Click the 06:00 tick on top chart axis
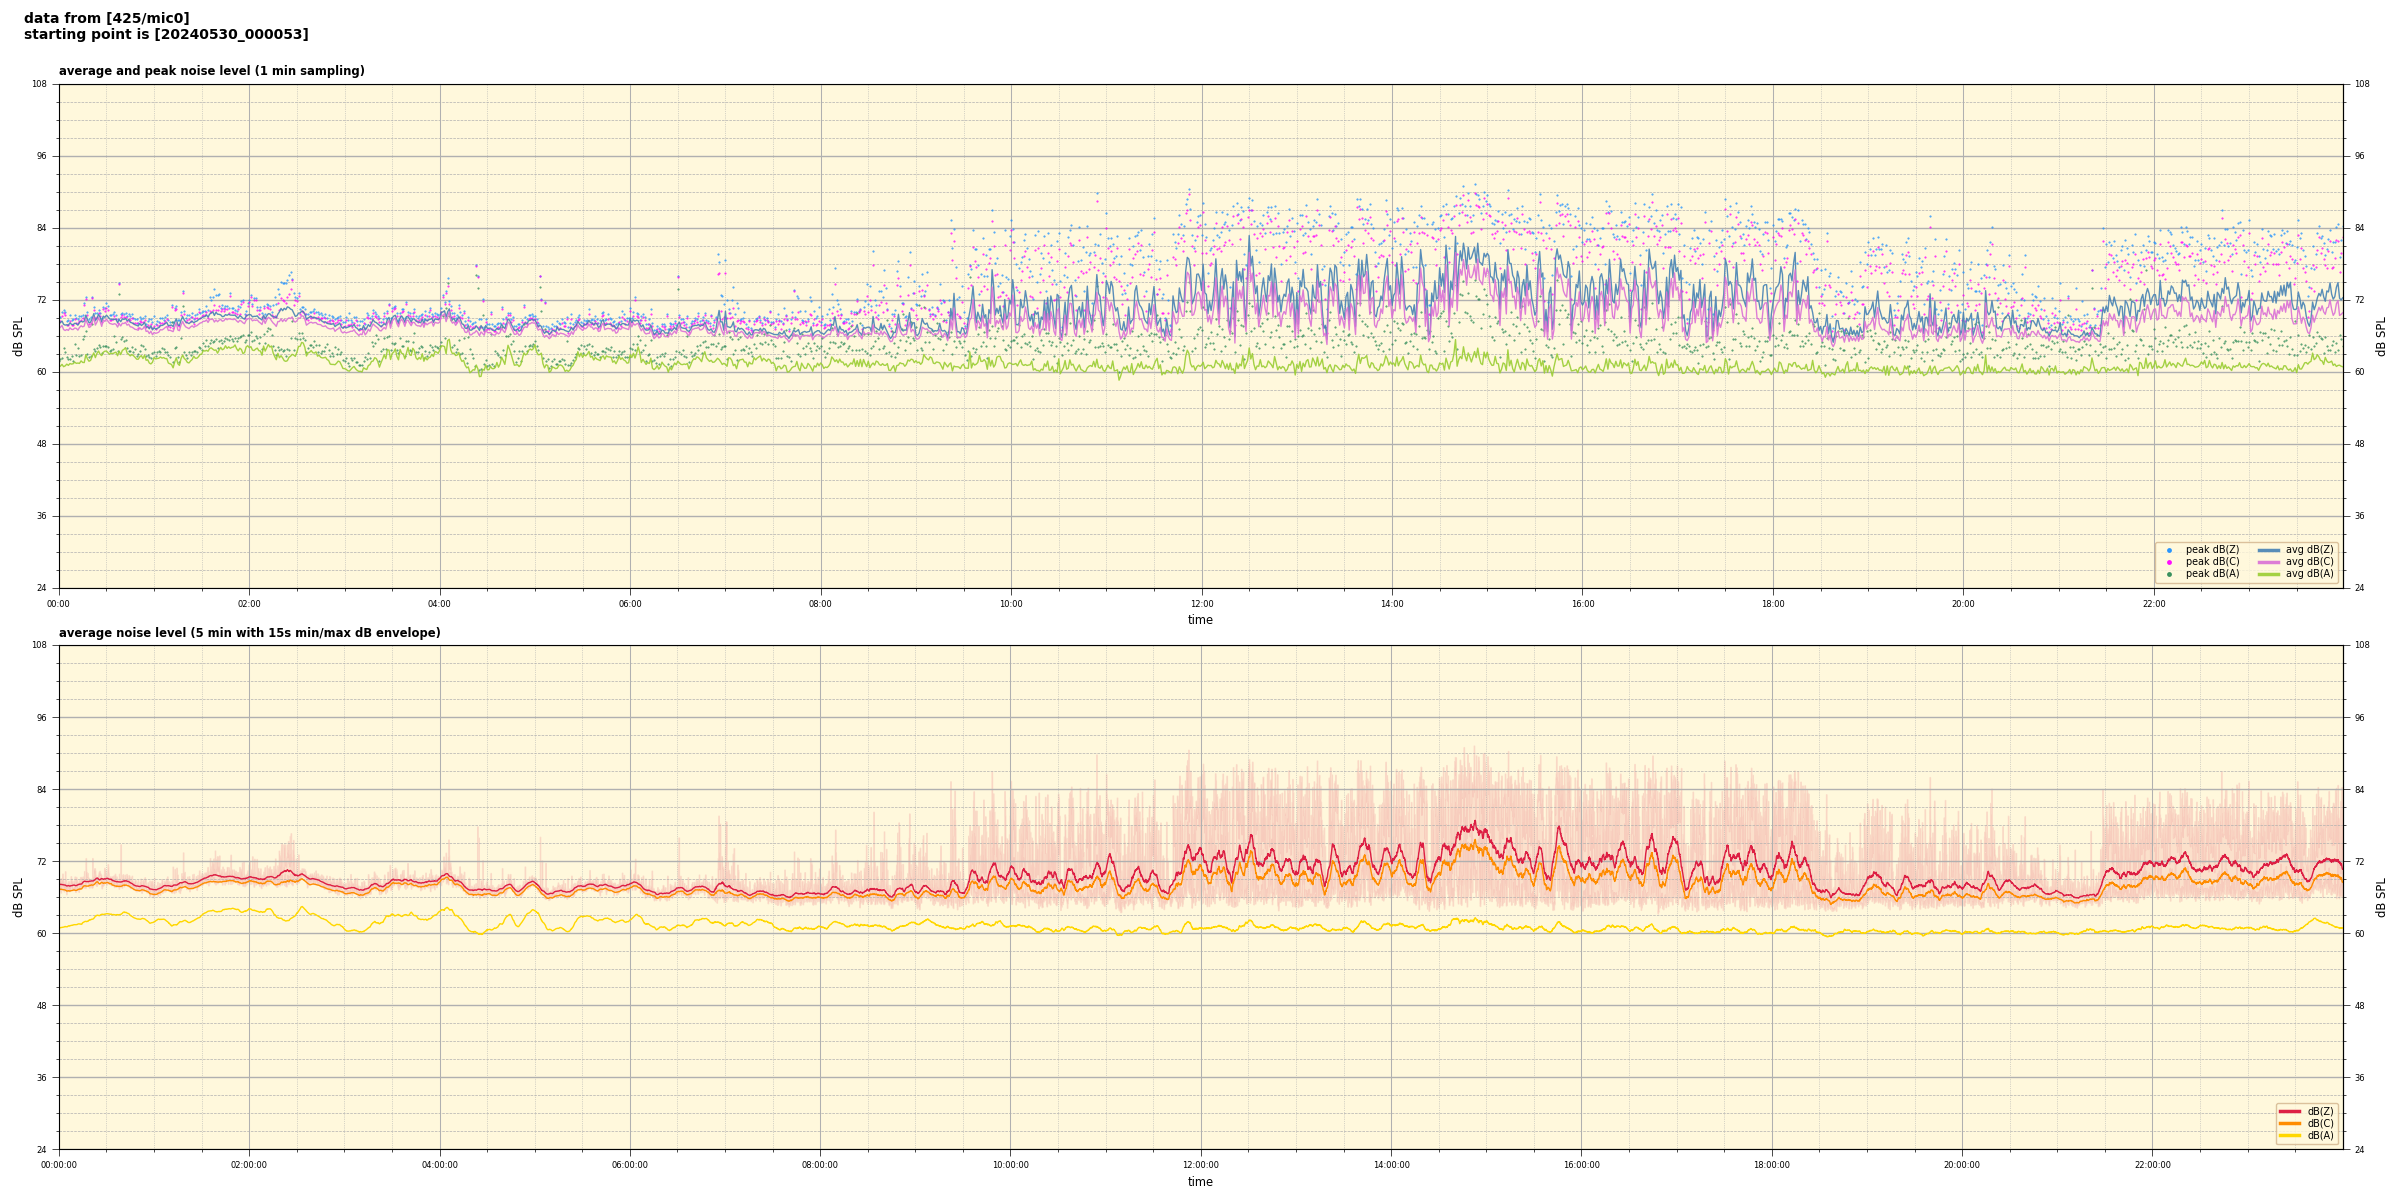 [x=630, y=604]
